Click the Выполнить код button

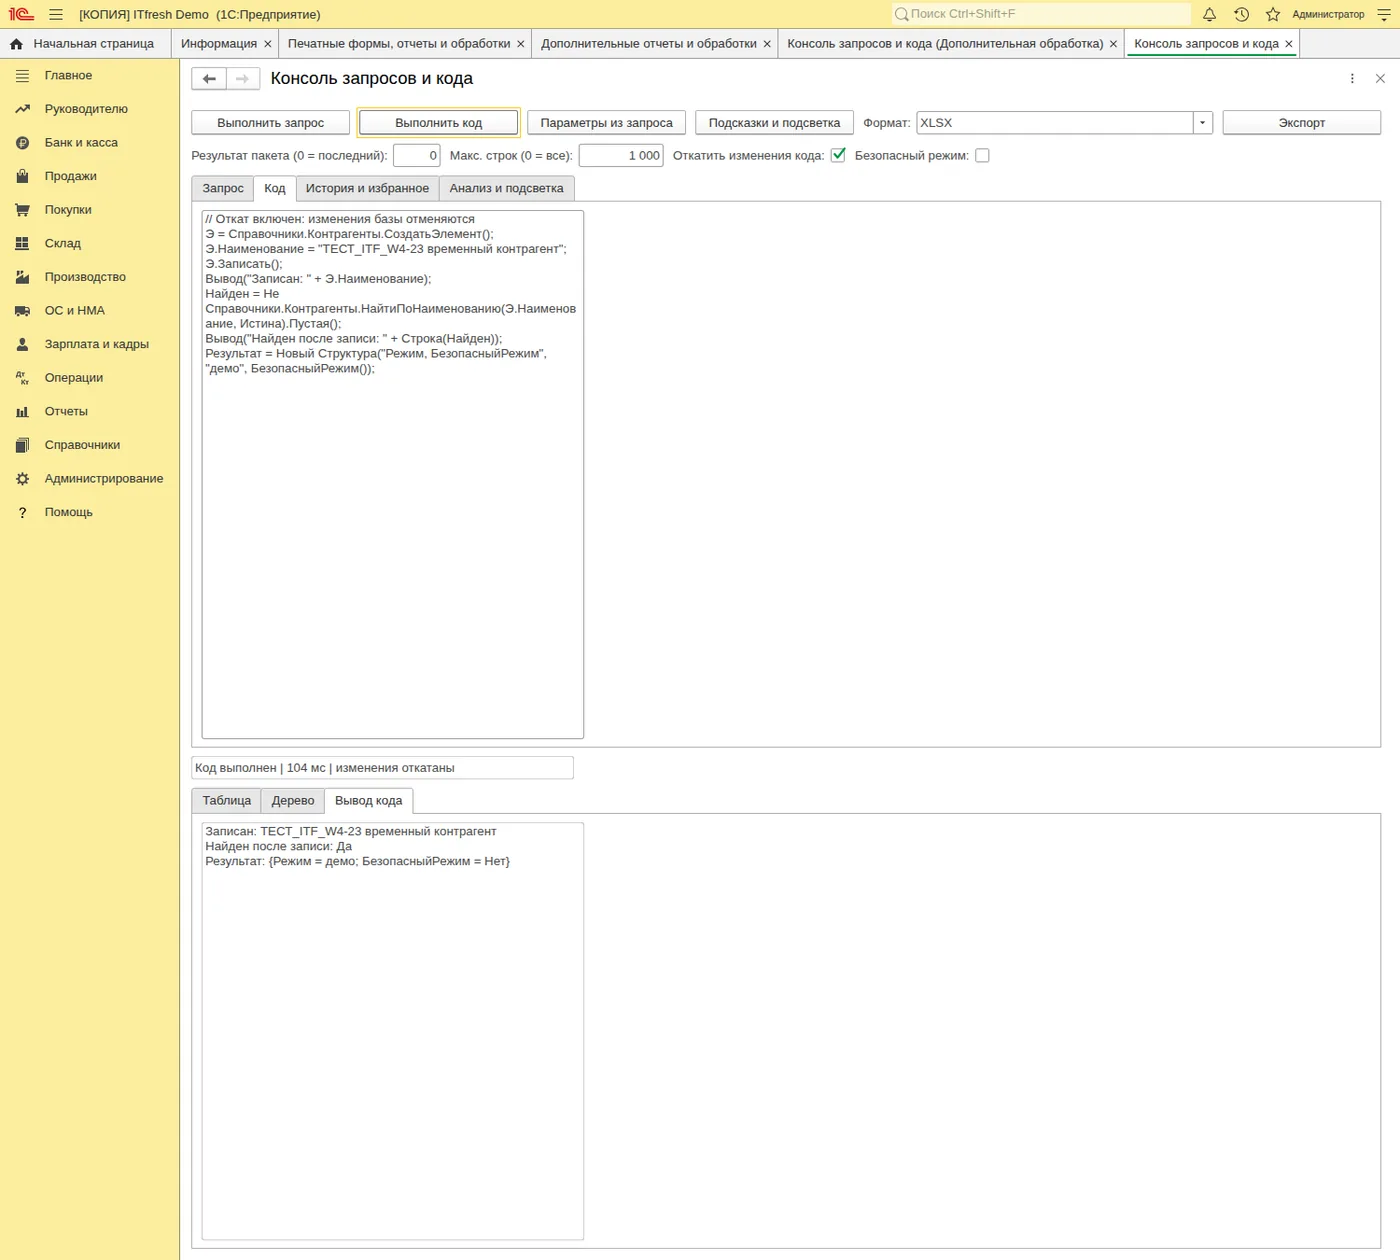pos(439,123)
